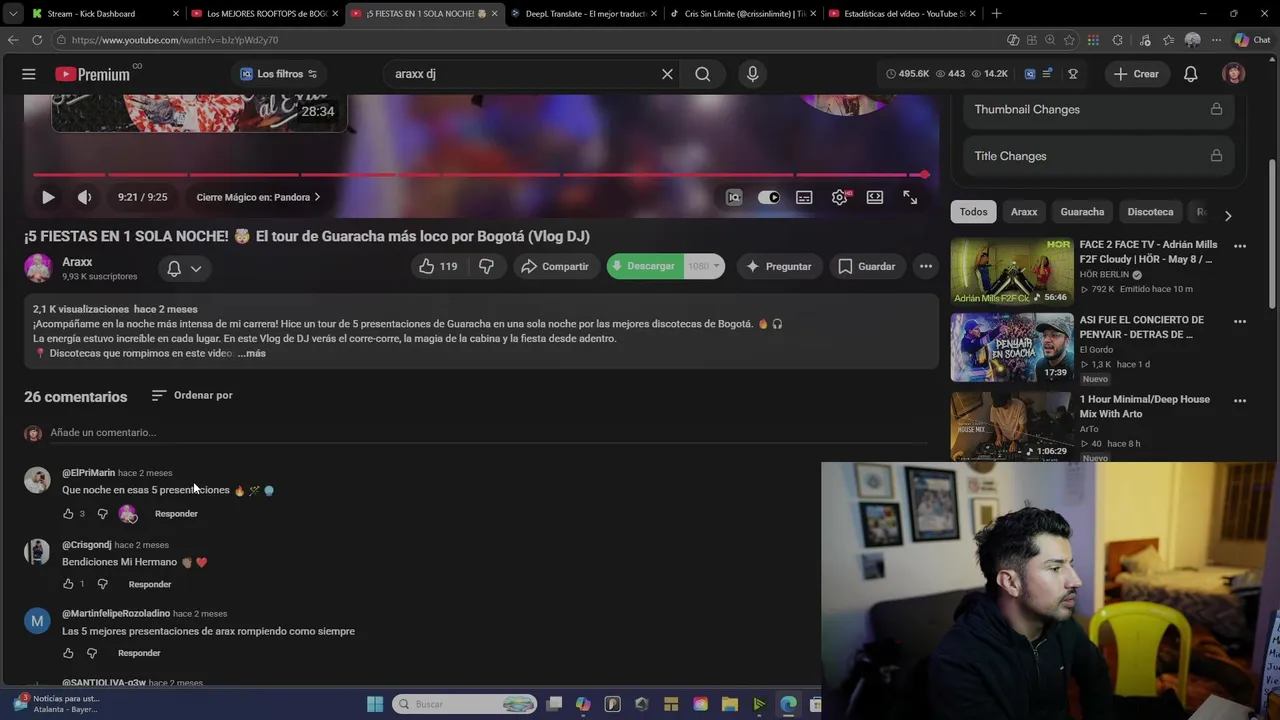Go fullscreen with the player expand icon
The image size is (1280, 720).
click(910, 197)
